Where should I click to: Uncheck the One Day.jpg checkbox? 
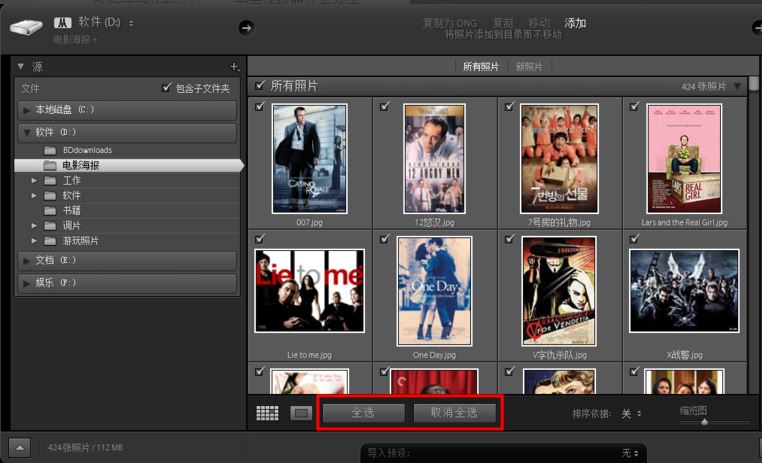(385, 238)
